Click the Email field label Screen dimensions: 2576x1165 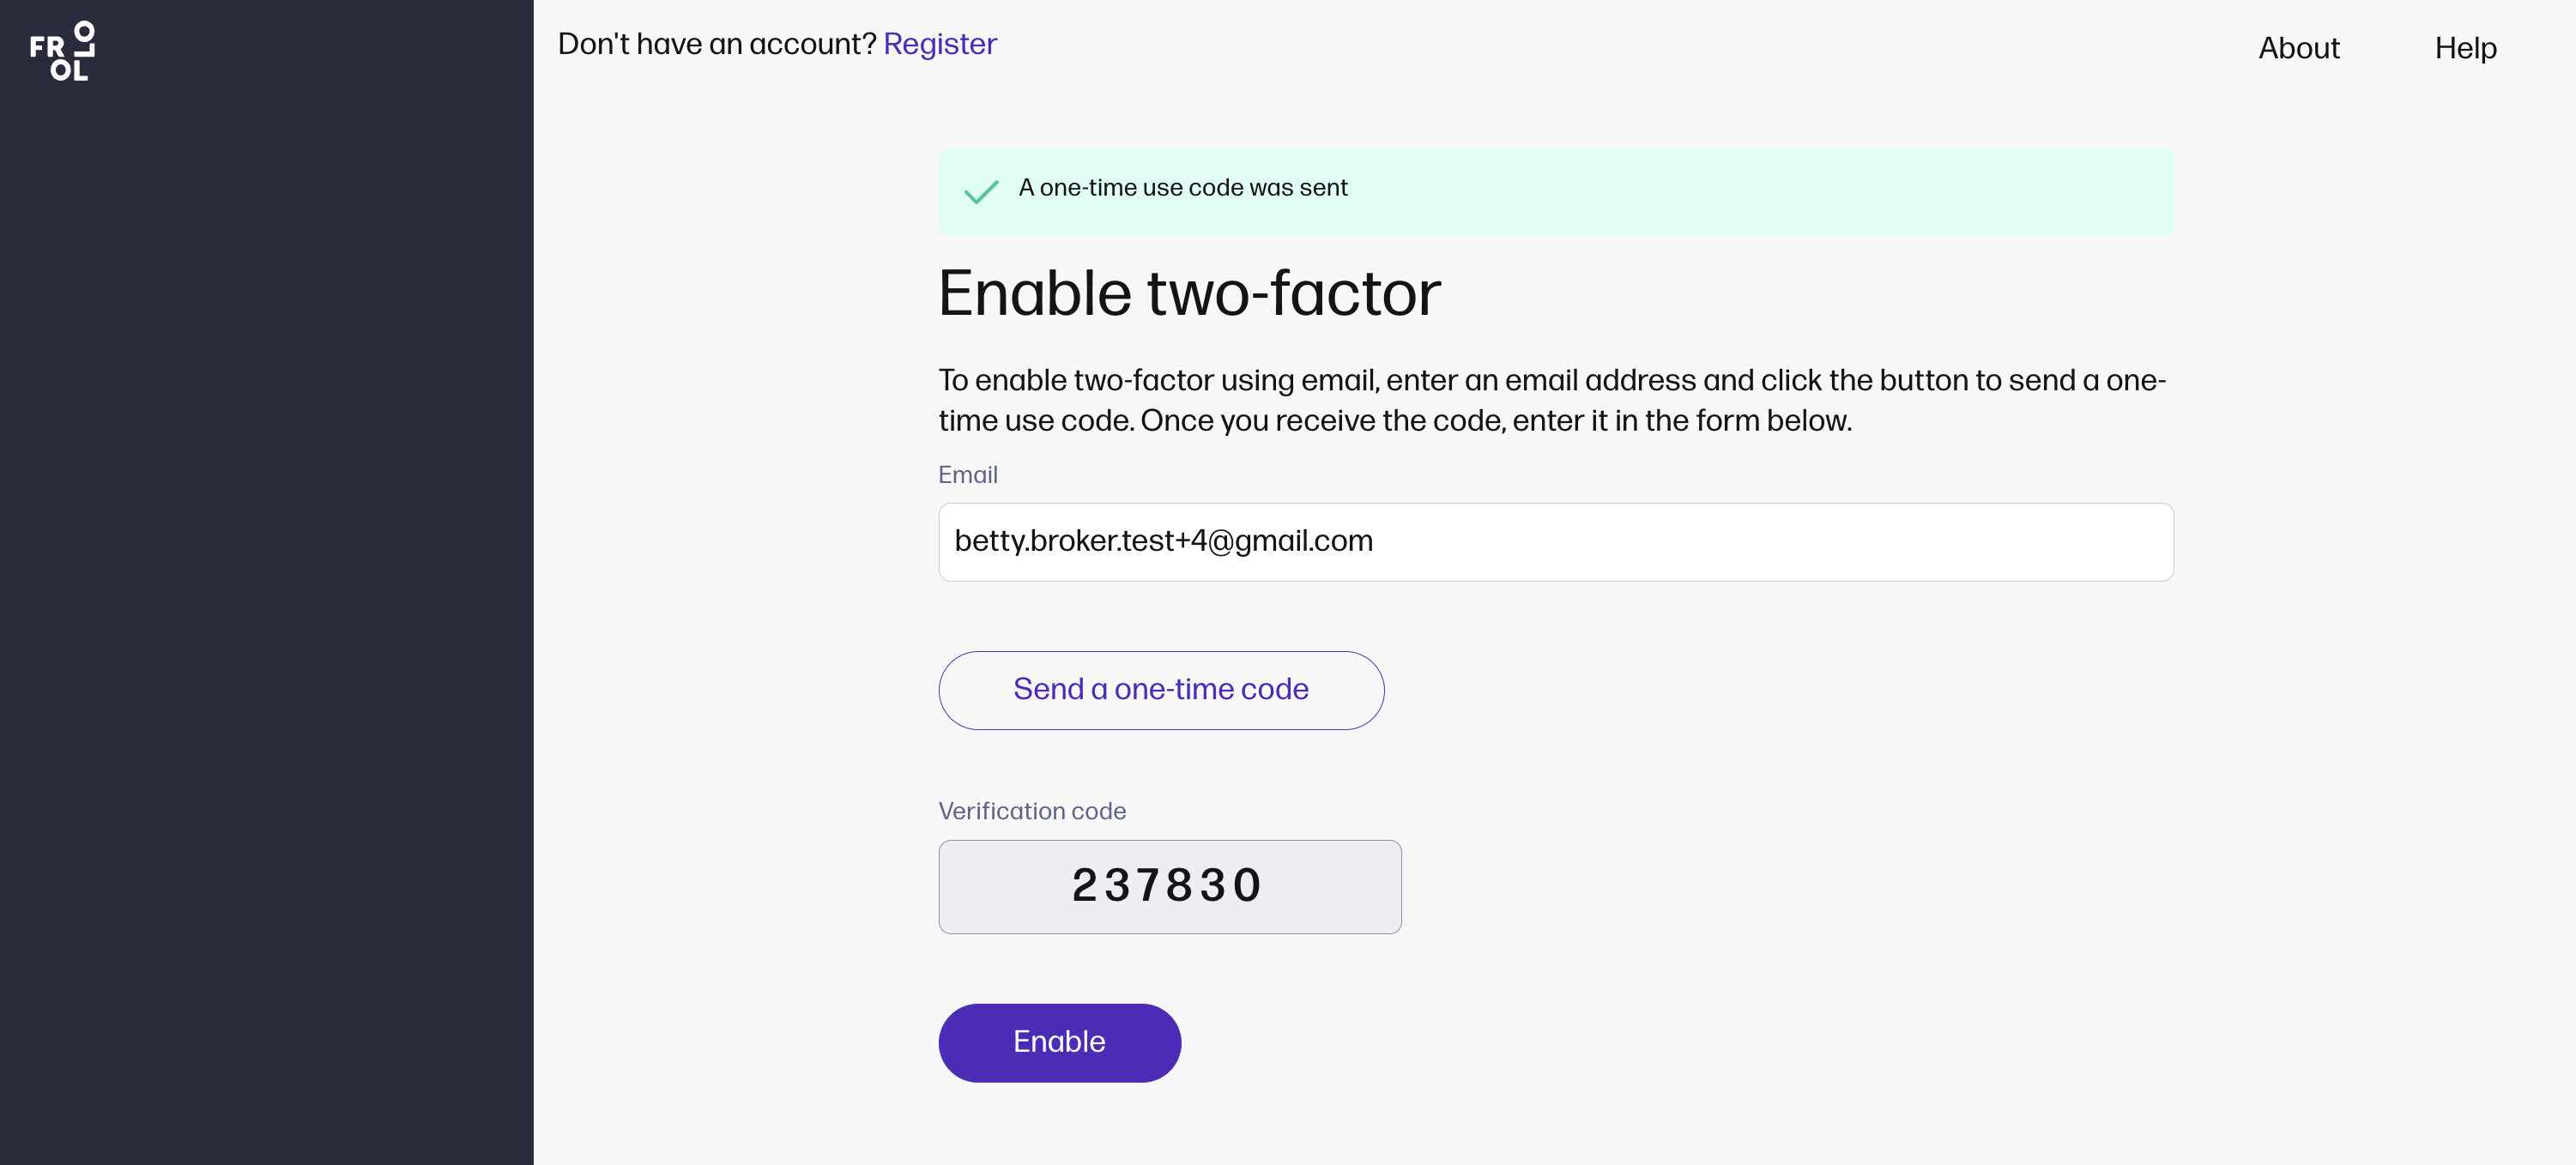967,475
